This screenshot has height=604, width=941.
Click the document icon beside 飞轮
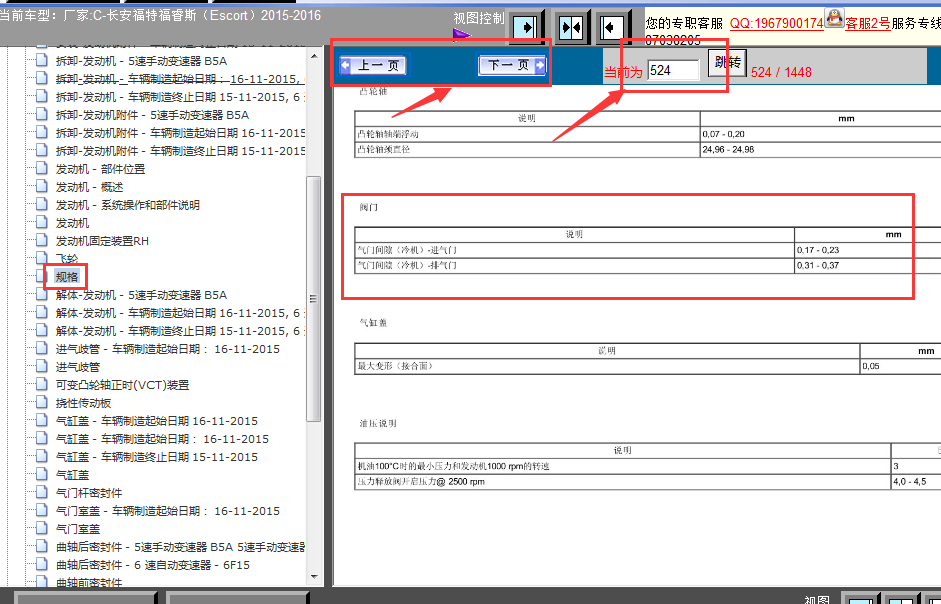click(41, 258)
